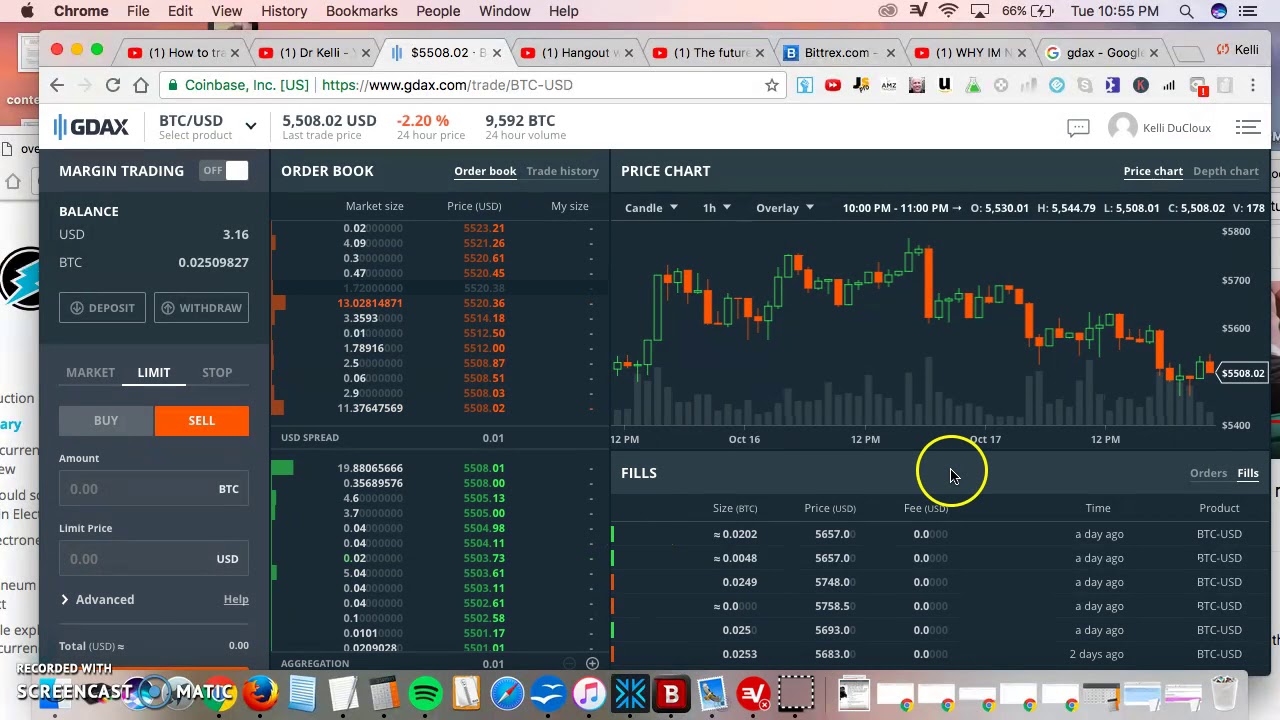Open Safari from the dock
Screen dimensions: 1280x720
507,693
